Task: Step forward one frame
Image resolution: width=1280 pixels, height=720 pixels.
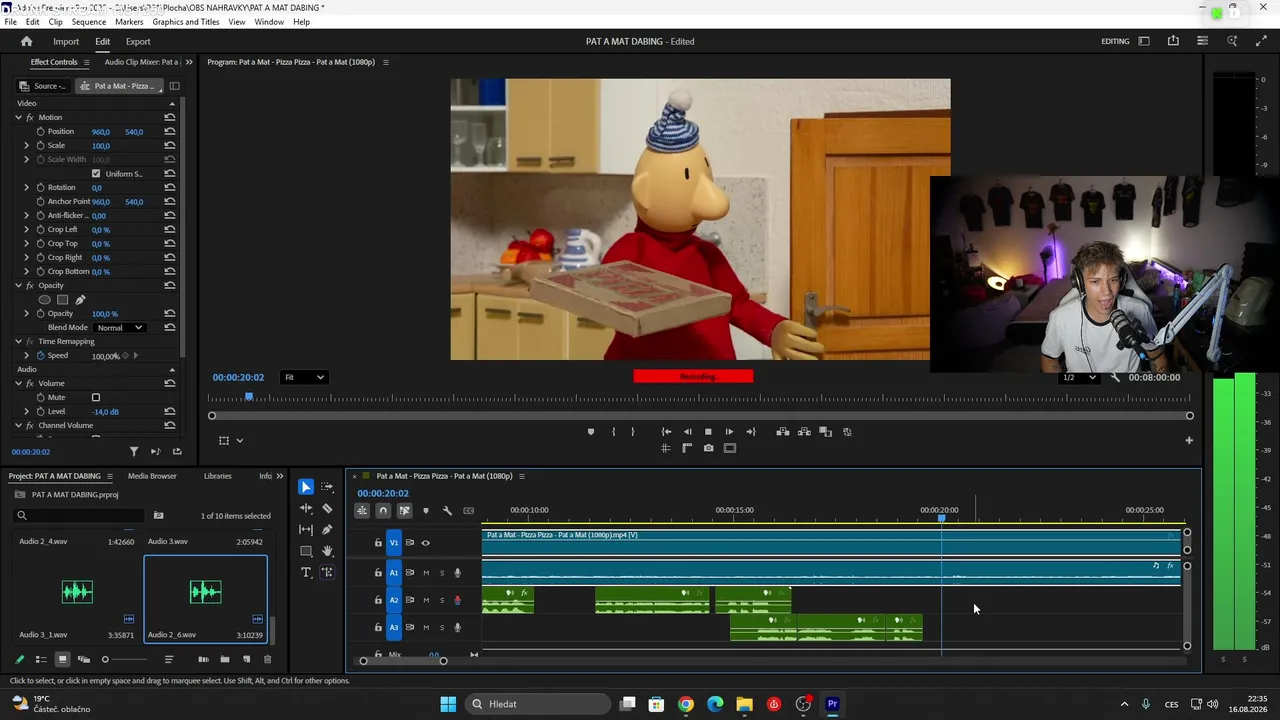Action: click(729, 432)
